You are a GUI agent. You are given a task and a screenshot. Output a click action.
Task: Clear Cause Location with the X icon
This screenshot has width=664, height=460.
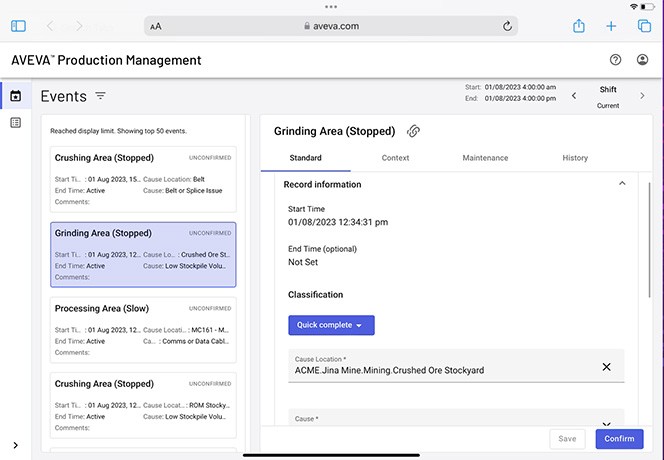(x=606, y=367)
